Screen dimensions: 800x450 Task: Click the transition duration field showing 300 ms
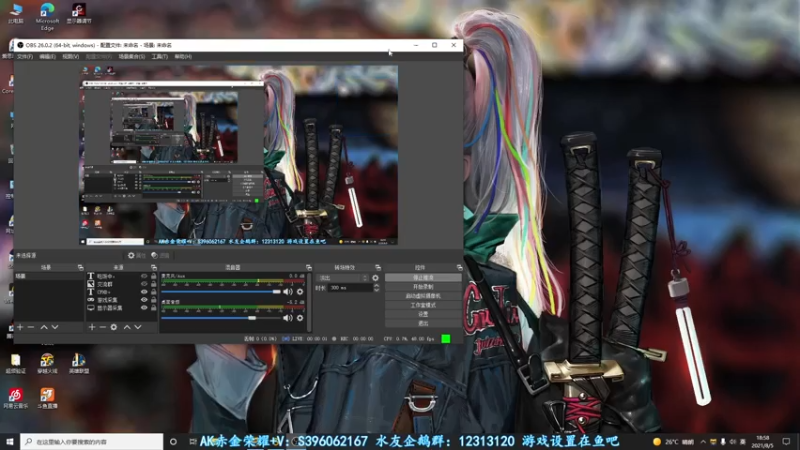click(350, 288)
